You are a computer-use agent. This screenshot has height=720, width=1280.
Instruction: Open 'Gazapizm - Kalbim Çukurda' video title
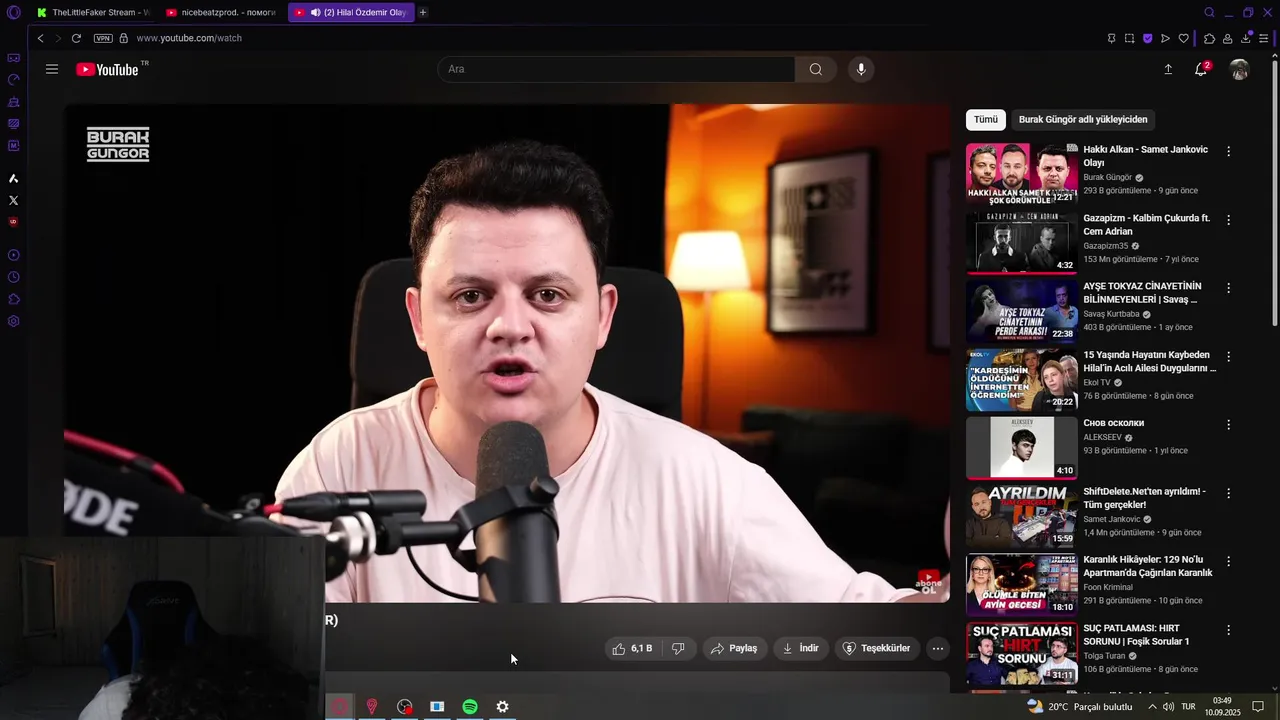tap(1147, 225)
